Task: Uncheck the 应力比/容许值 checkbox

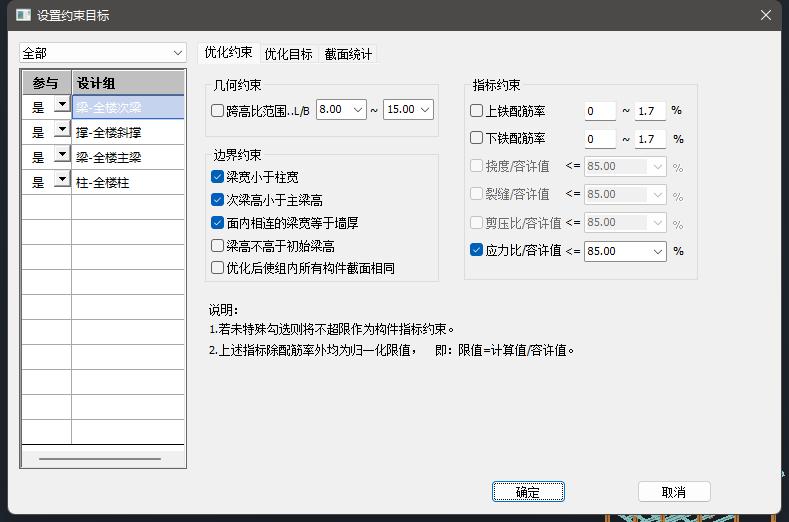Action: (x=476, y=250)
